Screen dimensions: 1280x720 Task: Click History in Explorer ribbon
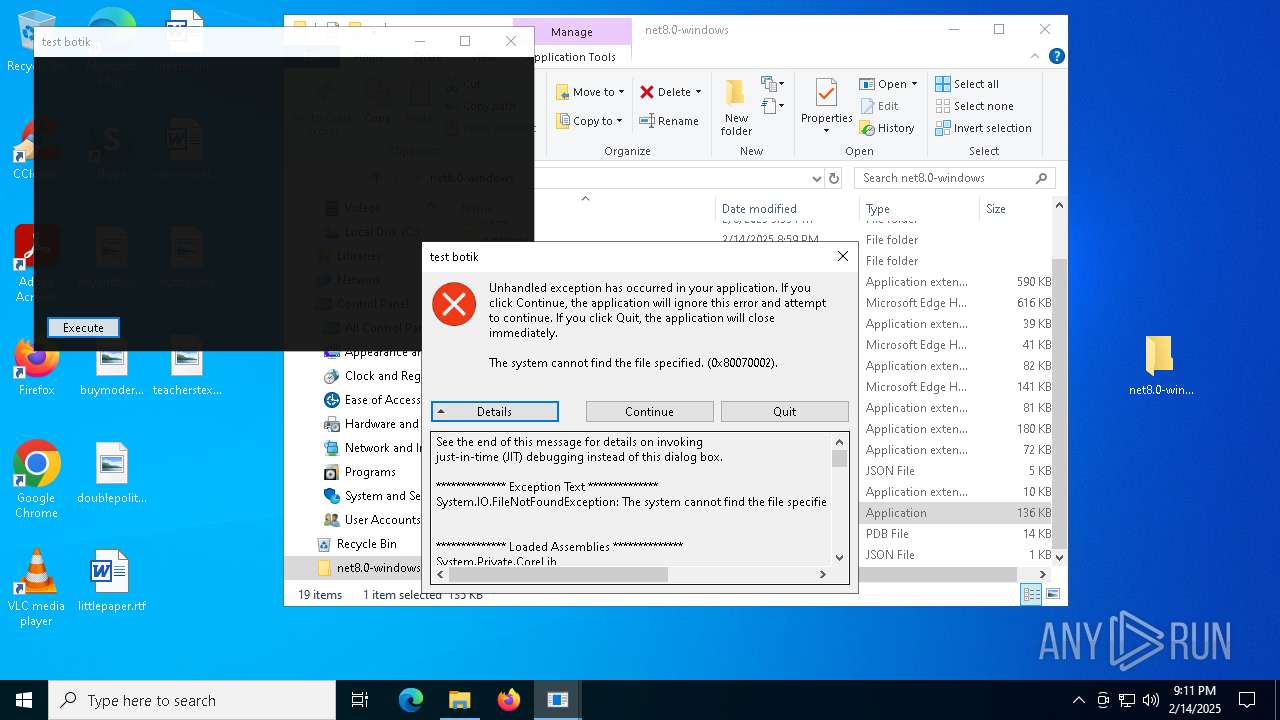coord(887,128)
